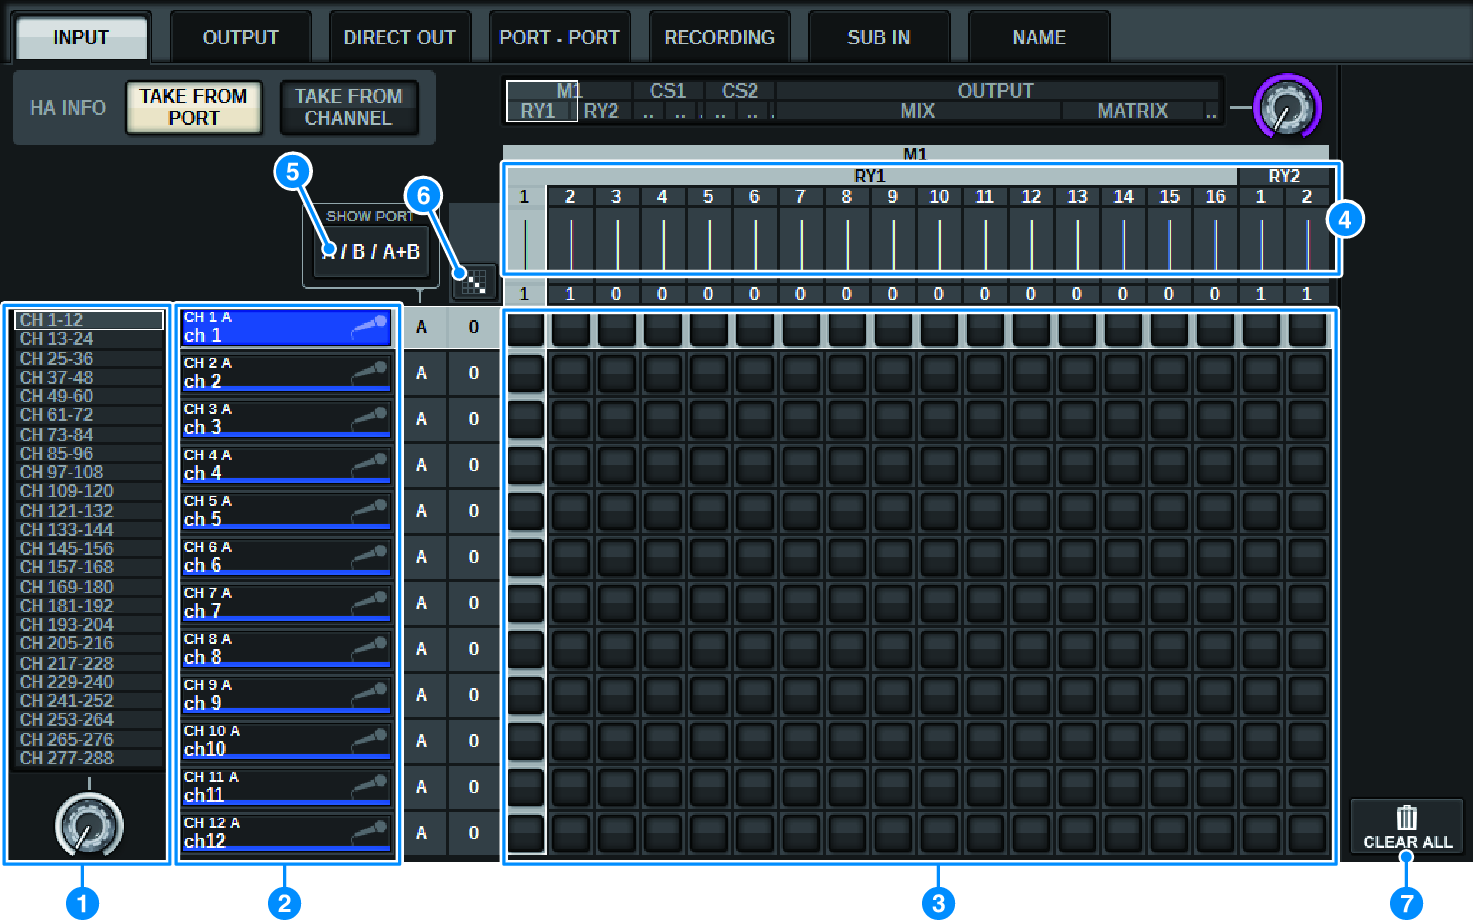
Task: Click the purple port selection knob
Action: pos(1287,107)
